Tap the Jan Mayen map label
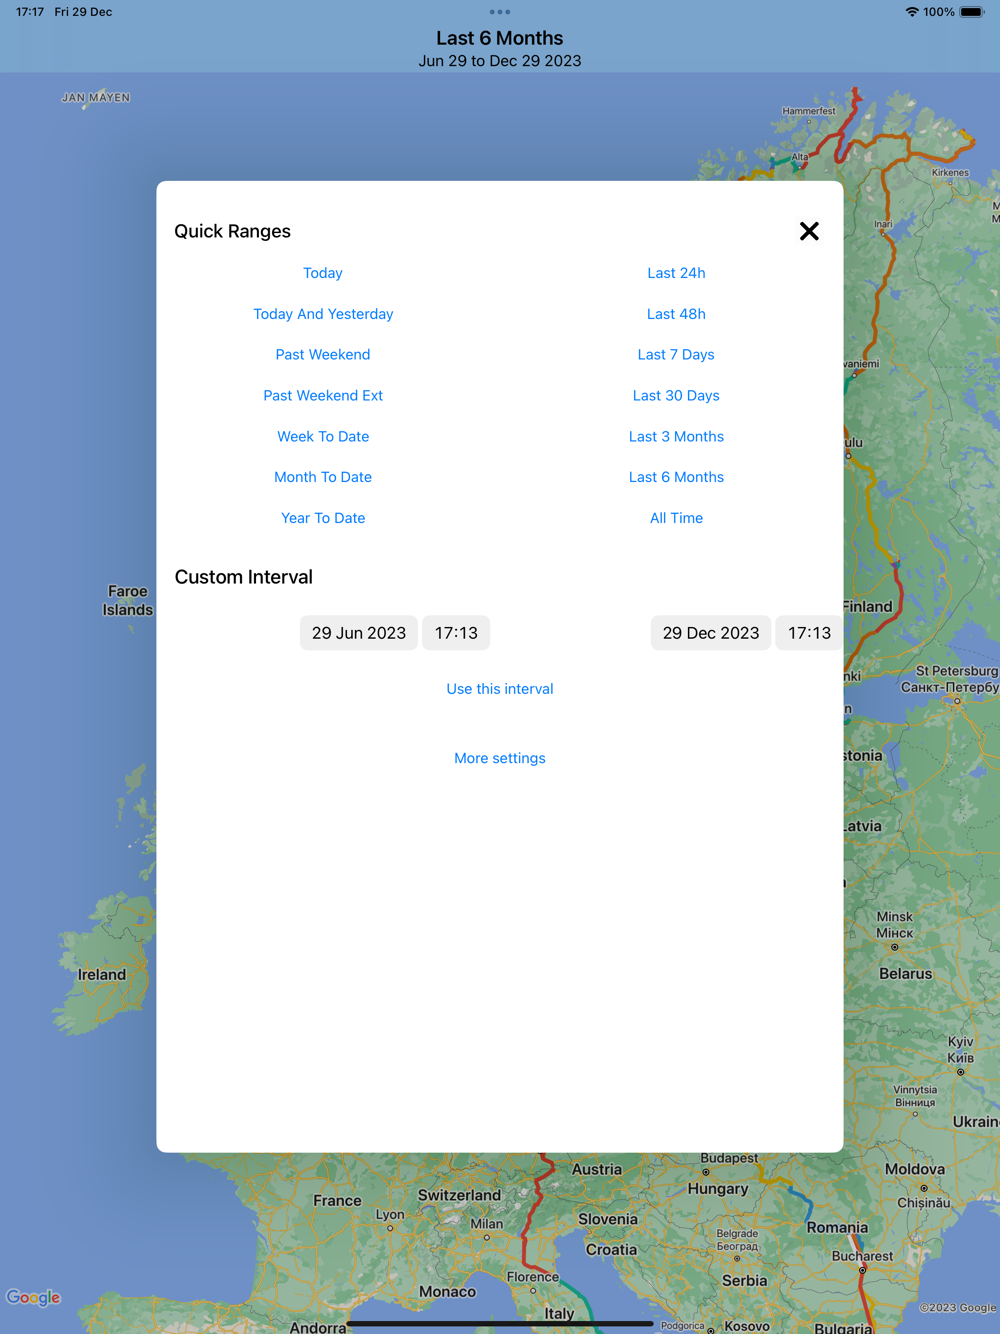This screenshot has width=1000, height=1334. (x=96, y=98)
